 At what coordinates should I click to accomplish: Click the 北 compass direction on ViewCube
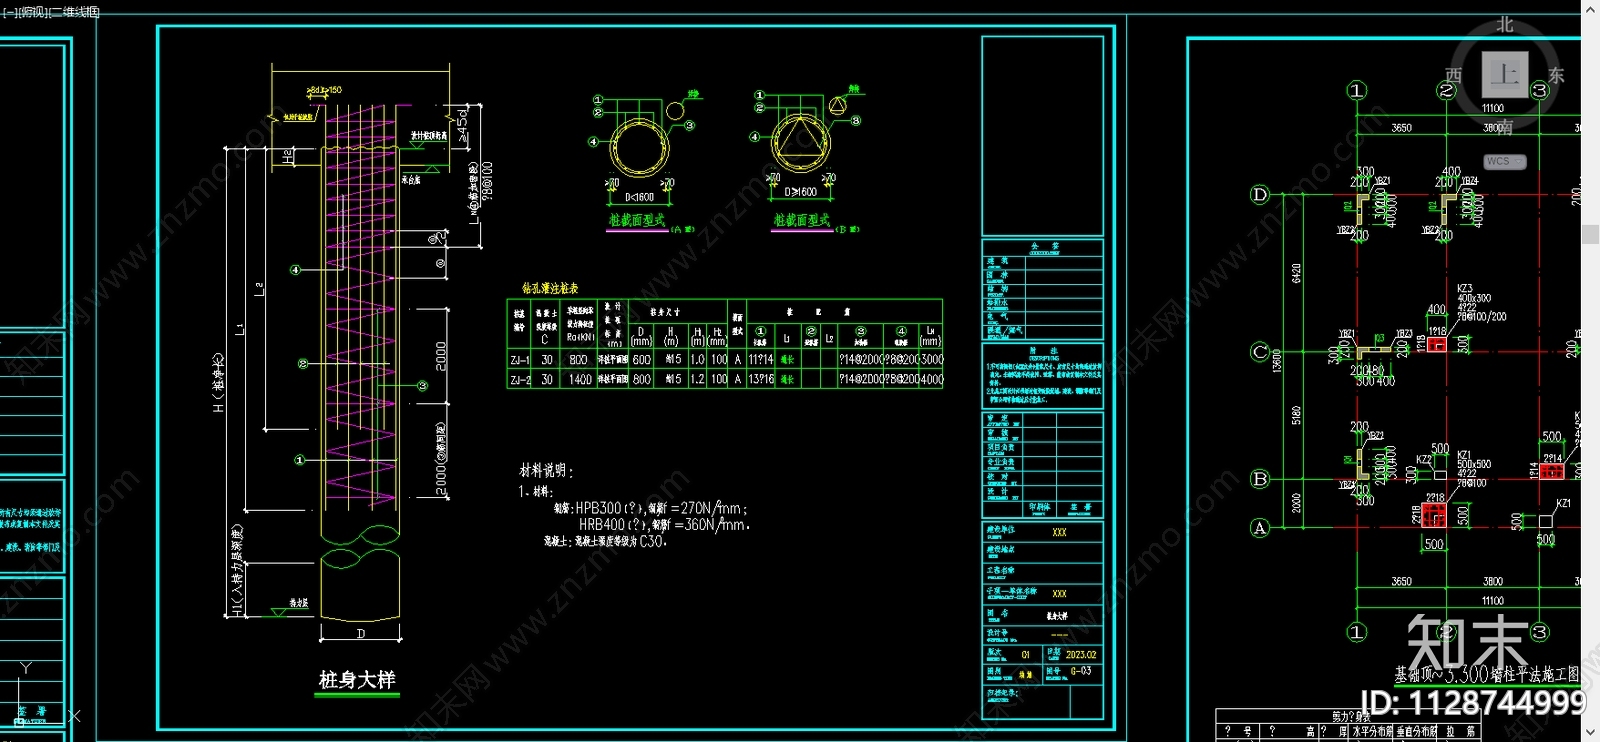[x=1505, y=25]
